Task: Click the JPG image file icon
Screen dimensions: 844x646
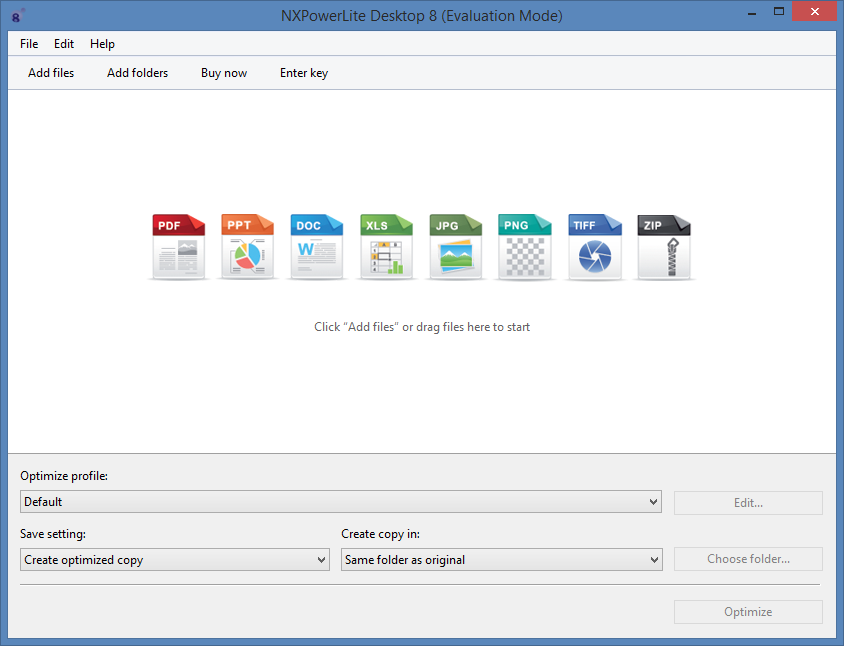Action: [x=455, y=246]
